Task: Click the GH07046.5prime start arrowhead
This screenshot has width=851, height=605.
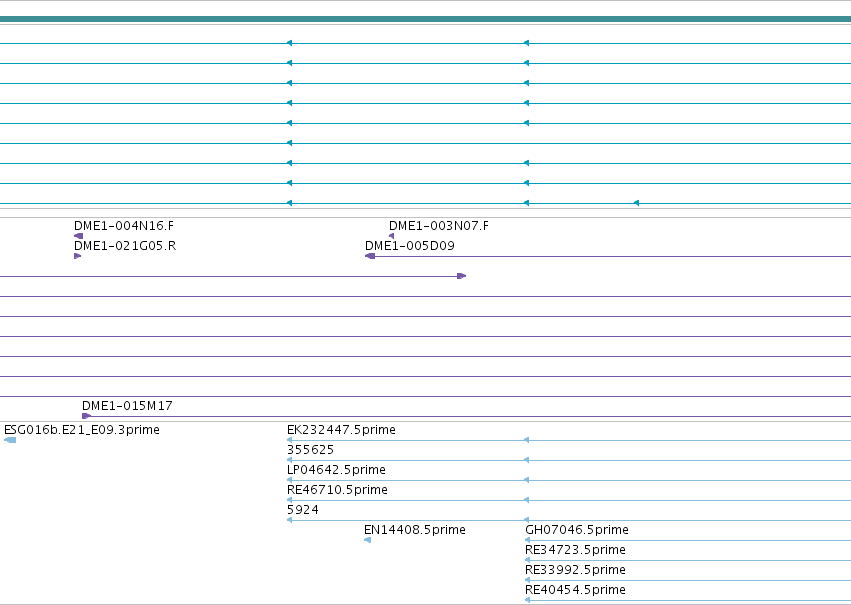Action: (x=528, y=540)
